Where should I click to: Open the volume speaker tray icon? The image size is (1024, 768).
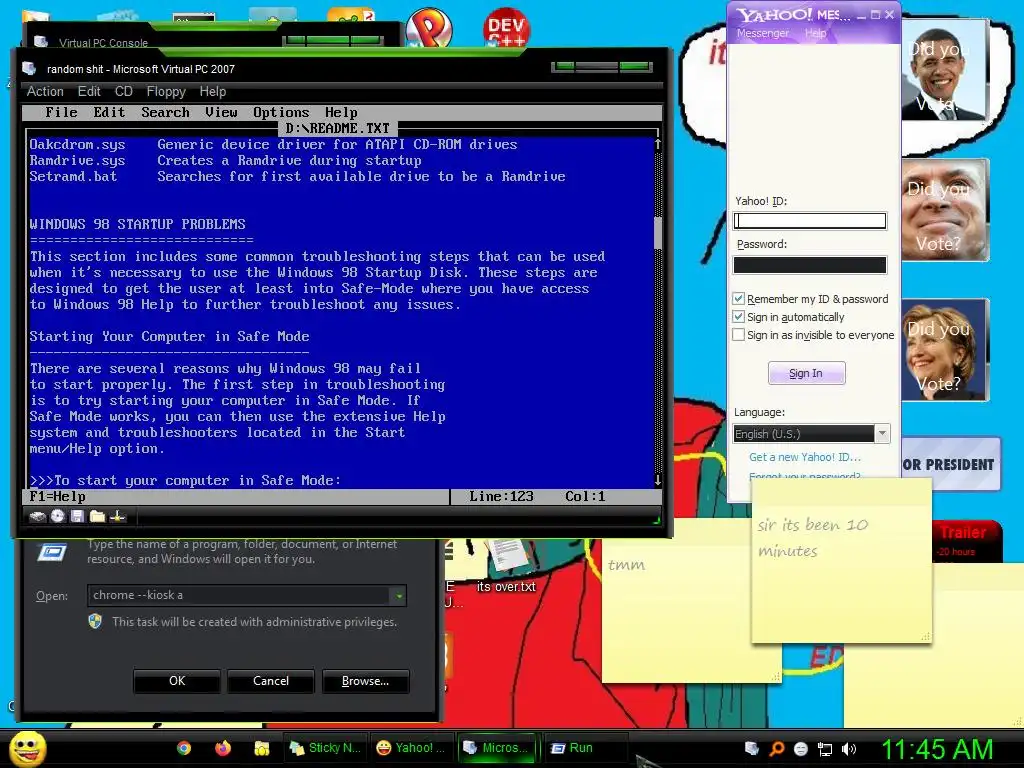pos(849,749)
